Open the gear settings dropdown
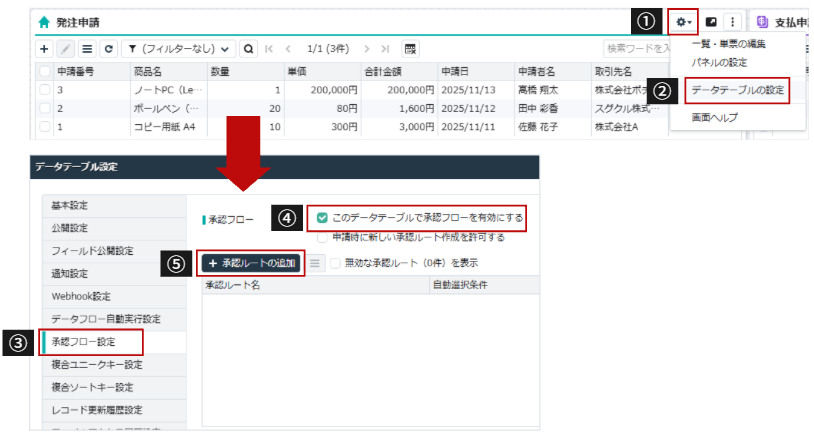Image resolution: width=814 pixels, height=433 pixels. coord(683,21)
